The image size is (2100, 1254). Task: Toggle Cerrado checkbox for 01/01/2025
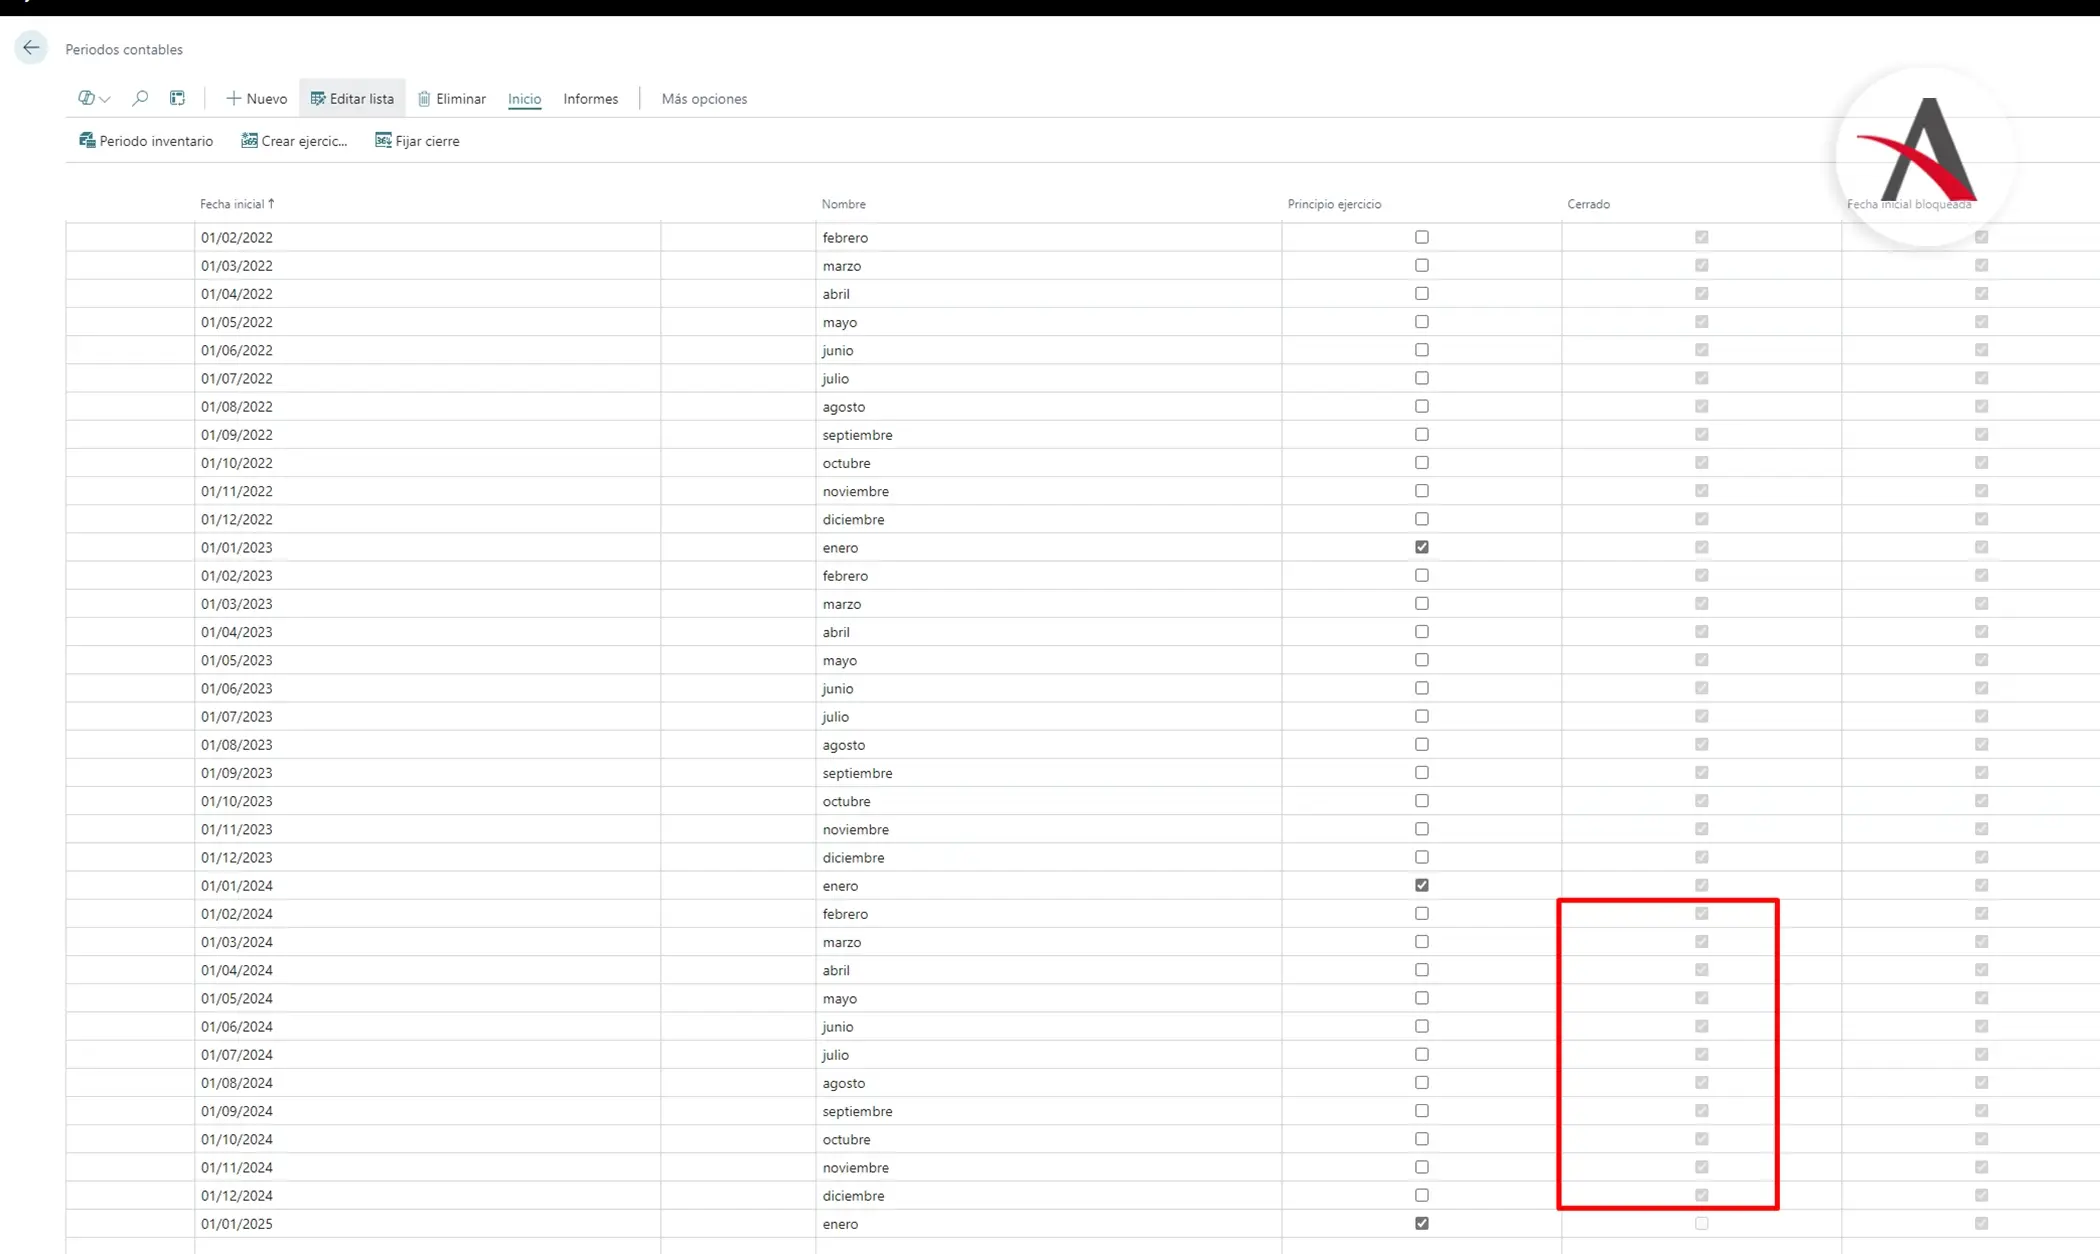pos(1701,1223)
